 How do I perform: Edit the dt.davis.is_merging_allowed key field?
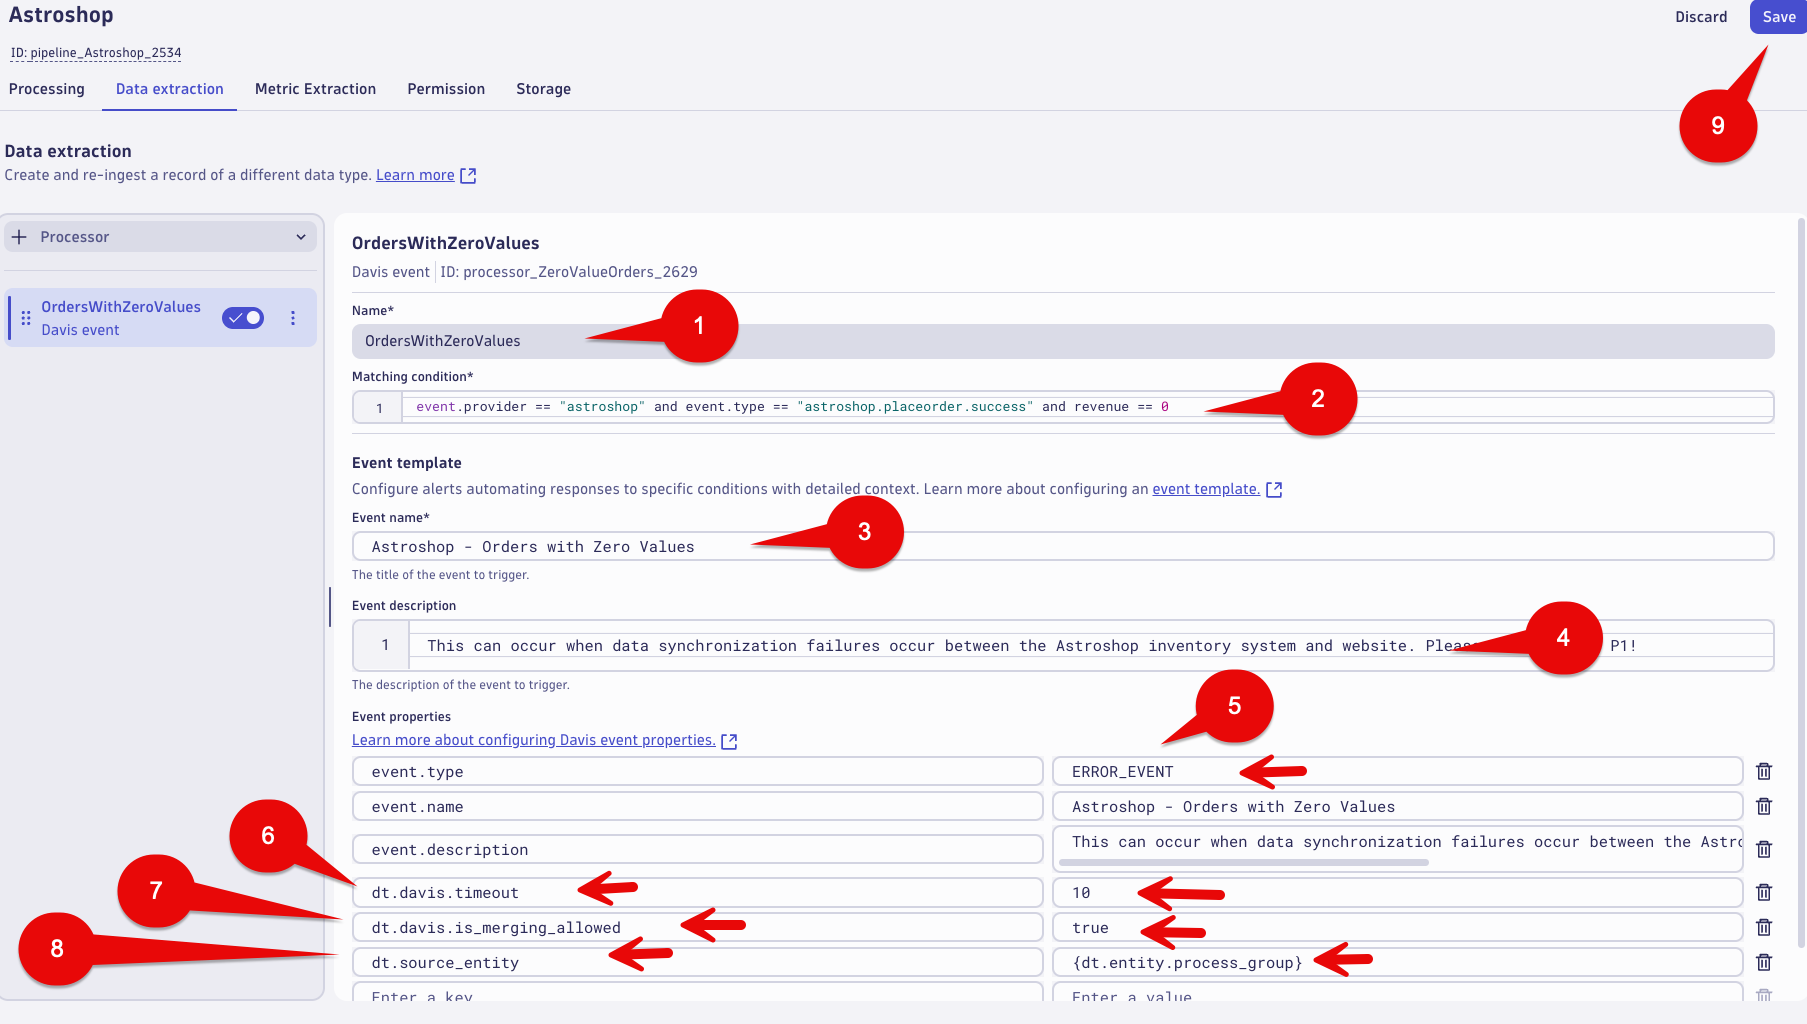click(x=698, y=927)
